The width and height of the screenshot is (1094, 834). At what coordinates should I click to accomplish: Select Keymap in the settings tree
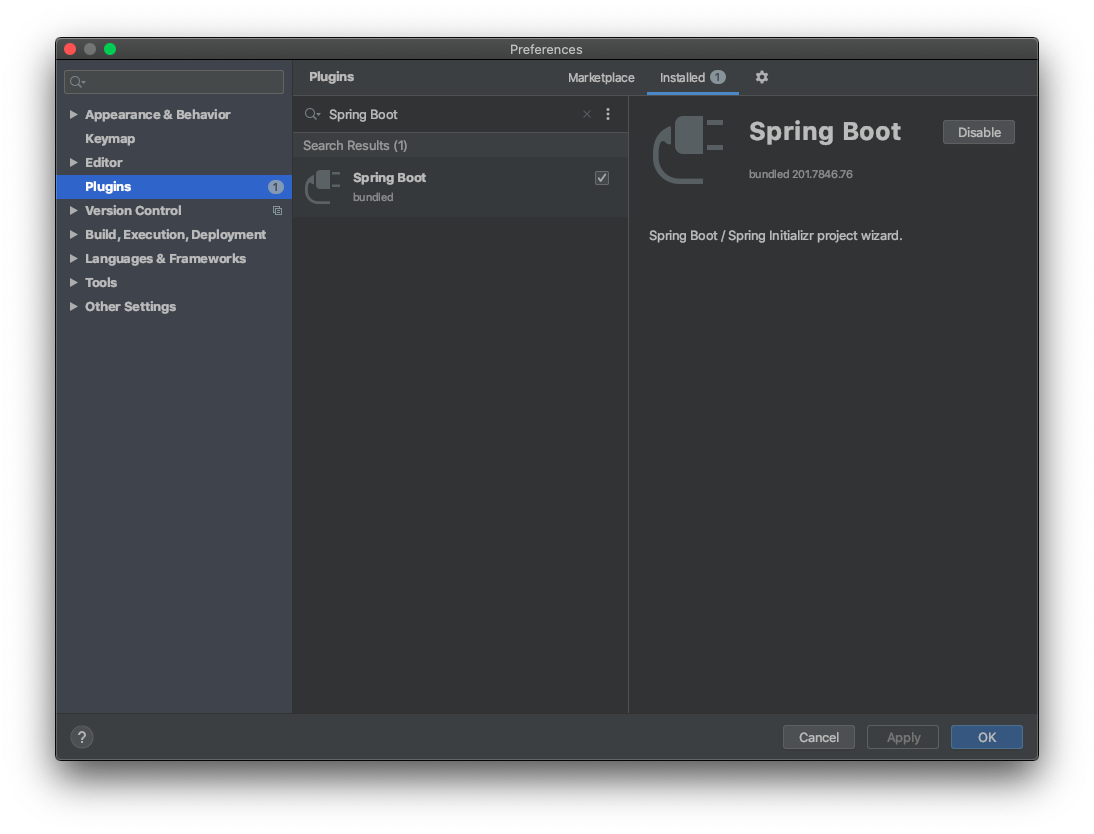110,139
